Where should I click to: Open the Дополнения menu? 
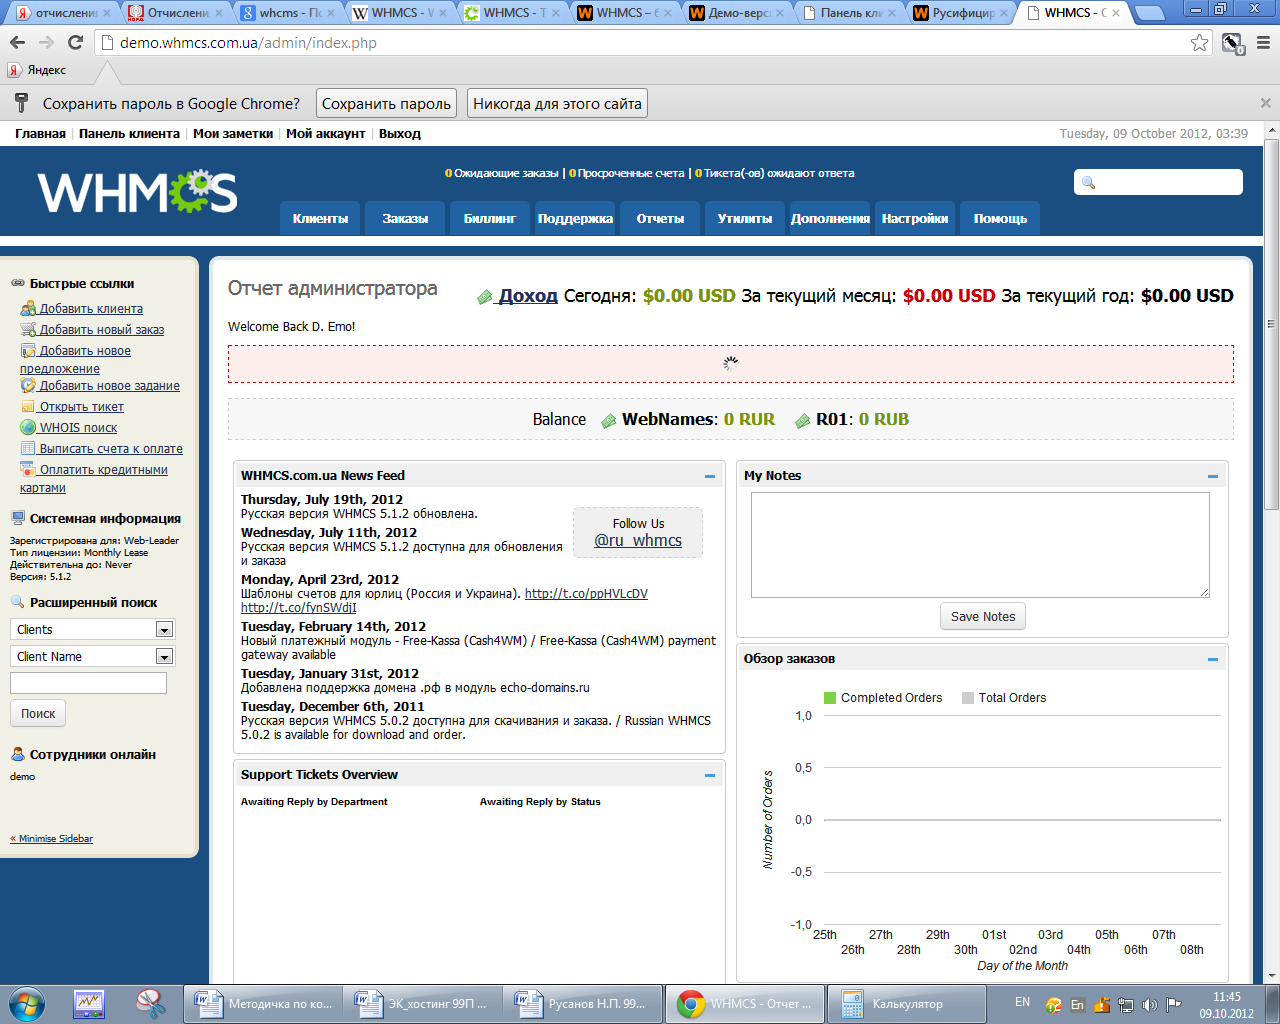(830, 218)
